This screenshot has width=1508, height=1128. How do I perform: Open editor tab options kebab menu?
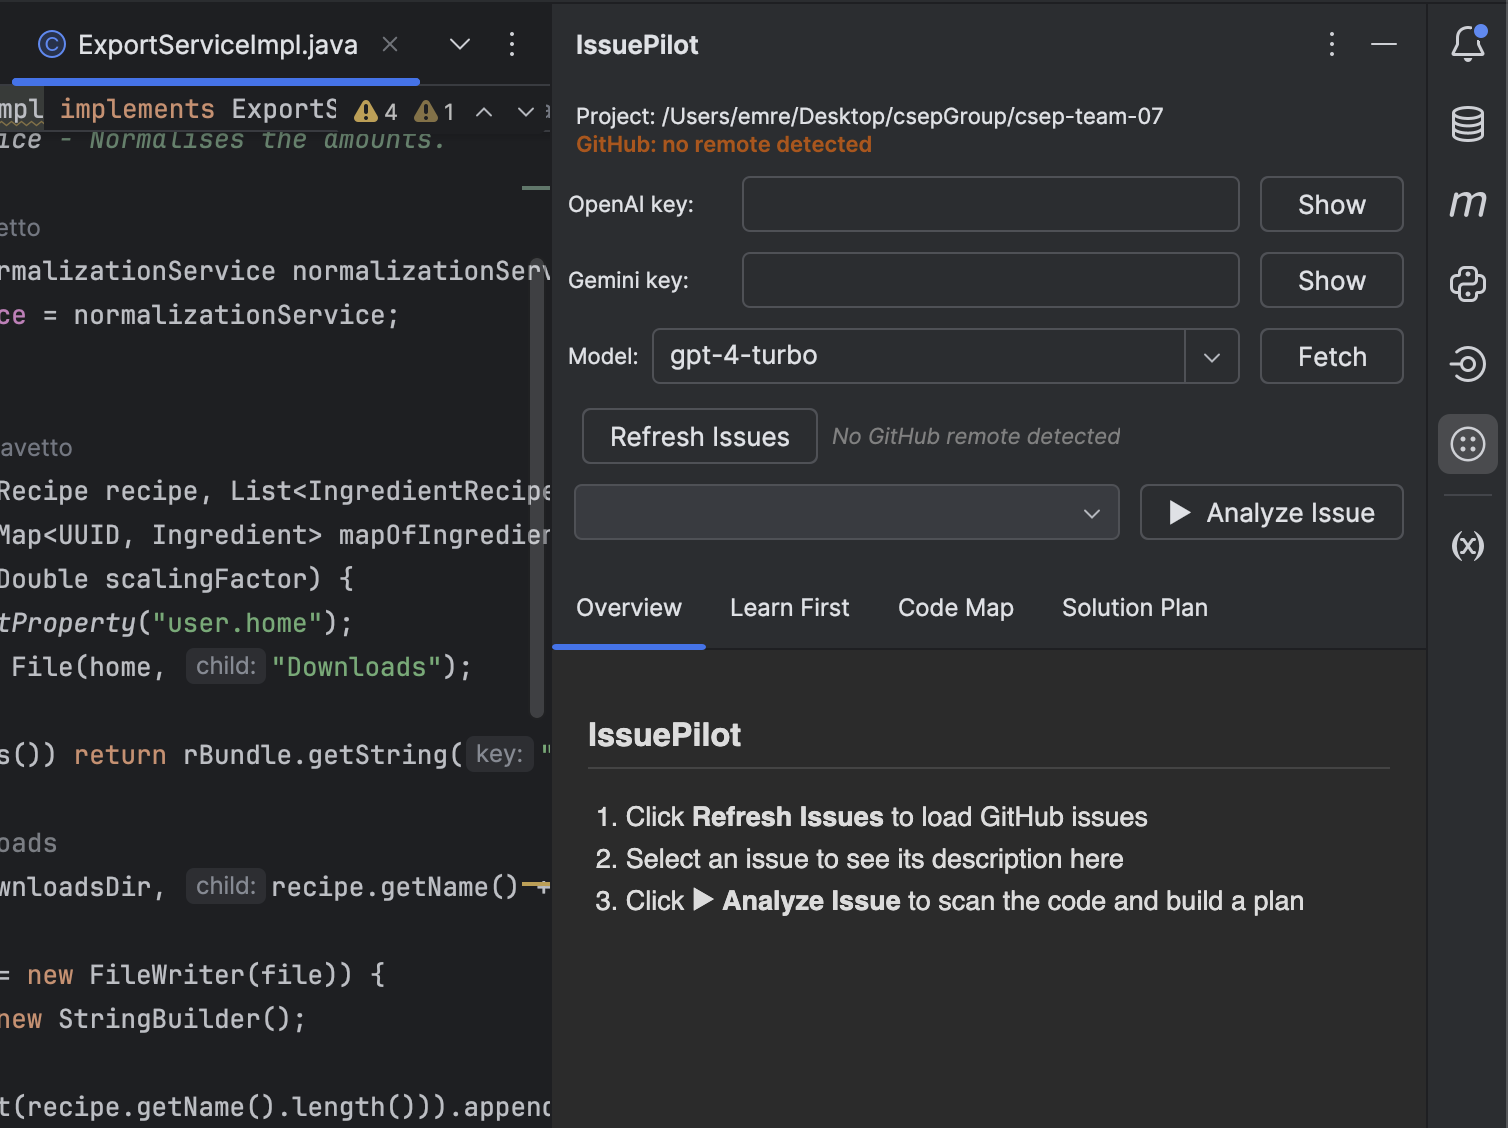click(512, 44)
